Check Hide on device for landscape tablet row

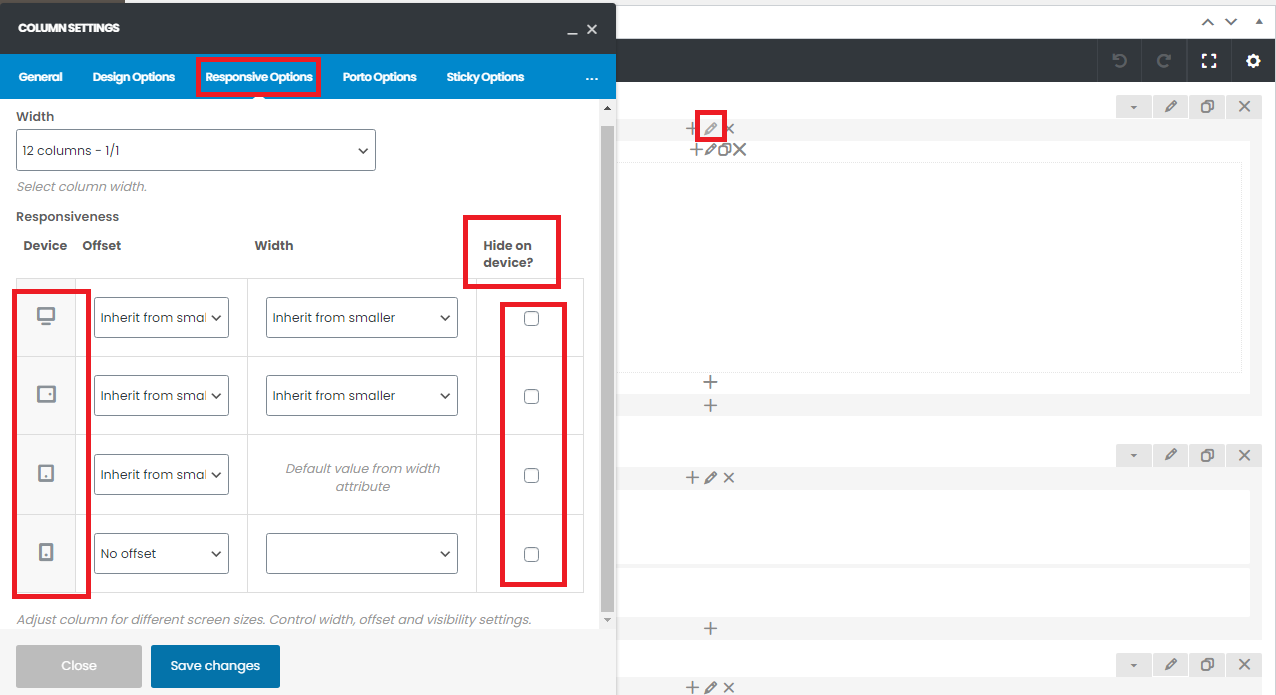click(531, 396)
